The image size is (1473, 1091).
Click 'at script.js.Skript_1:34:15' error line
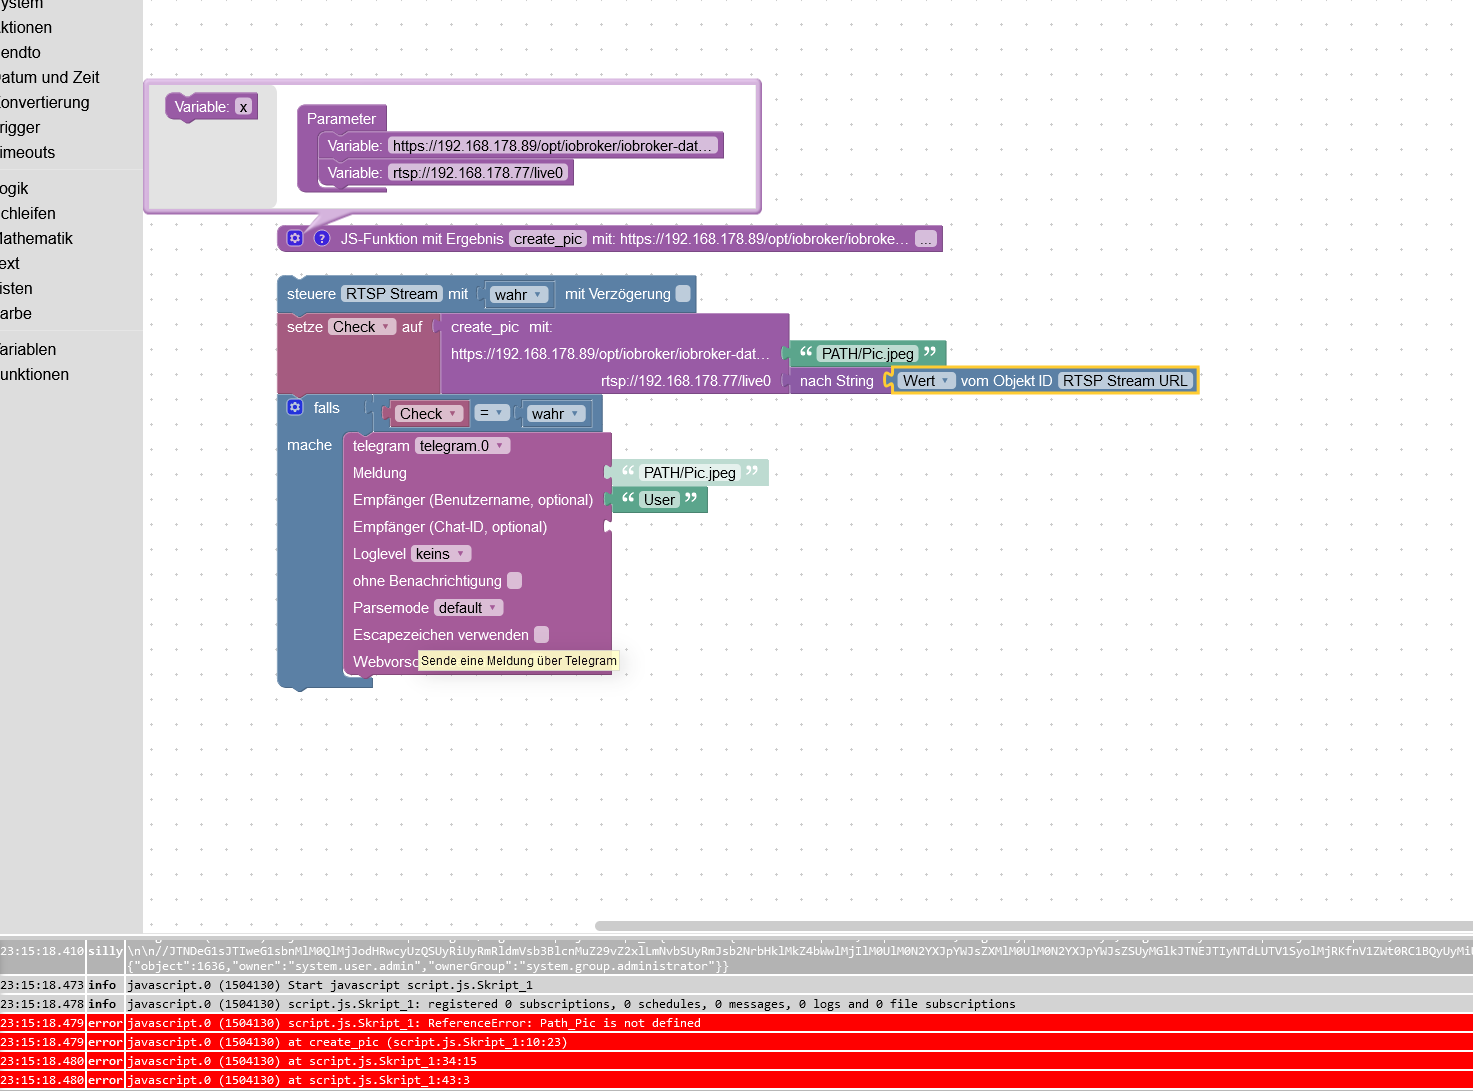pos(736,1061)
